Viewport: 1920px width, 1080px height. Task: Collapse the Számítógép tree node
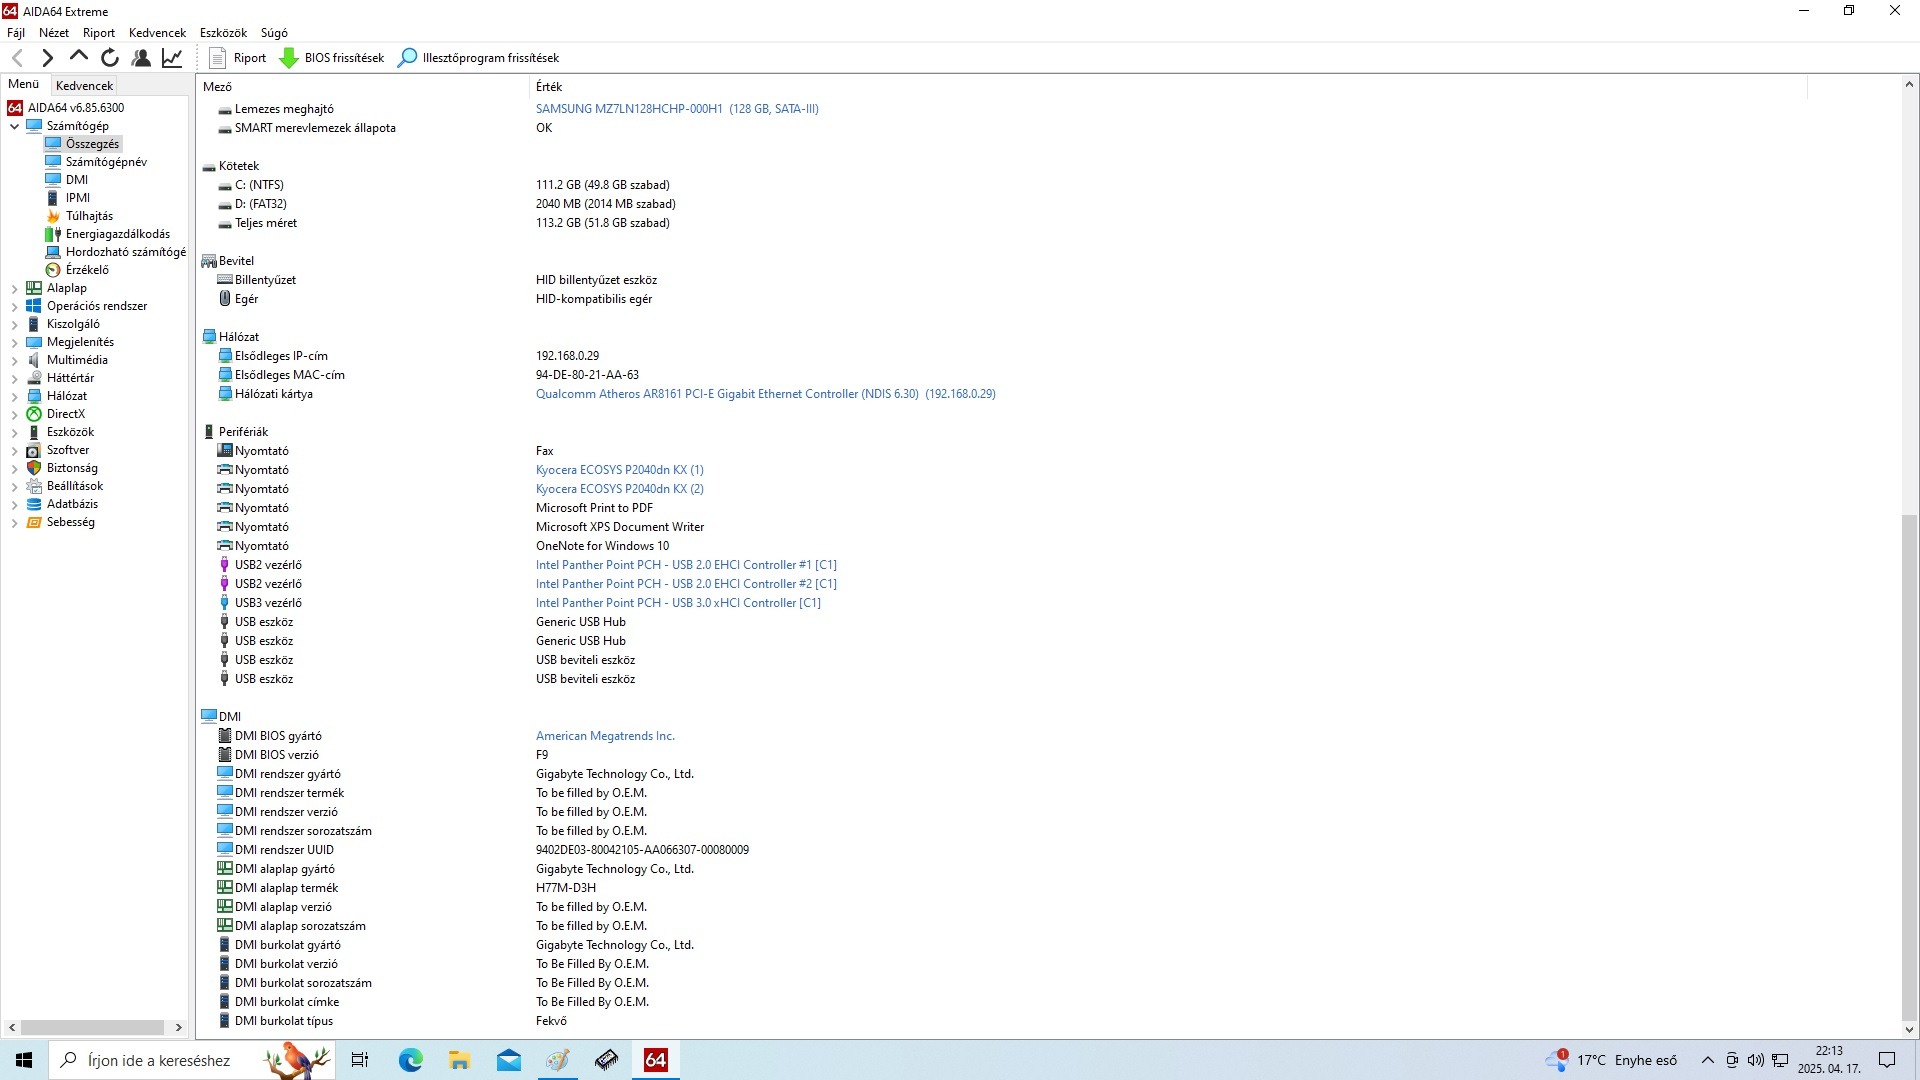[14, 126]
